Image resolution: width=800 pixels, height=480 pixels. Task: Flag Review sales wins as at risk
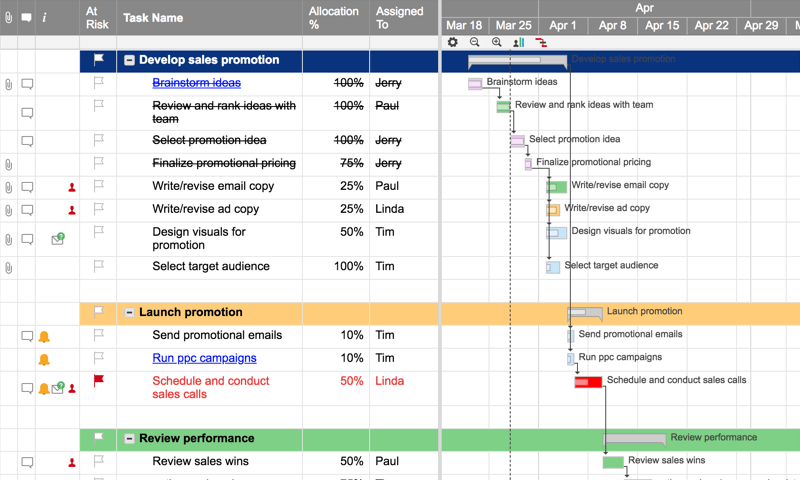point(98,462)
